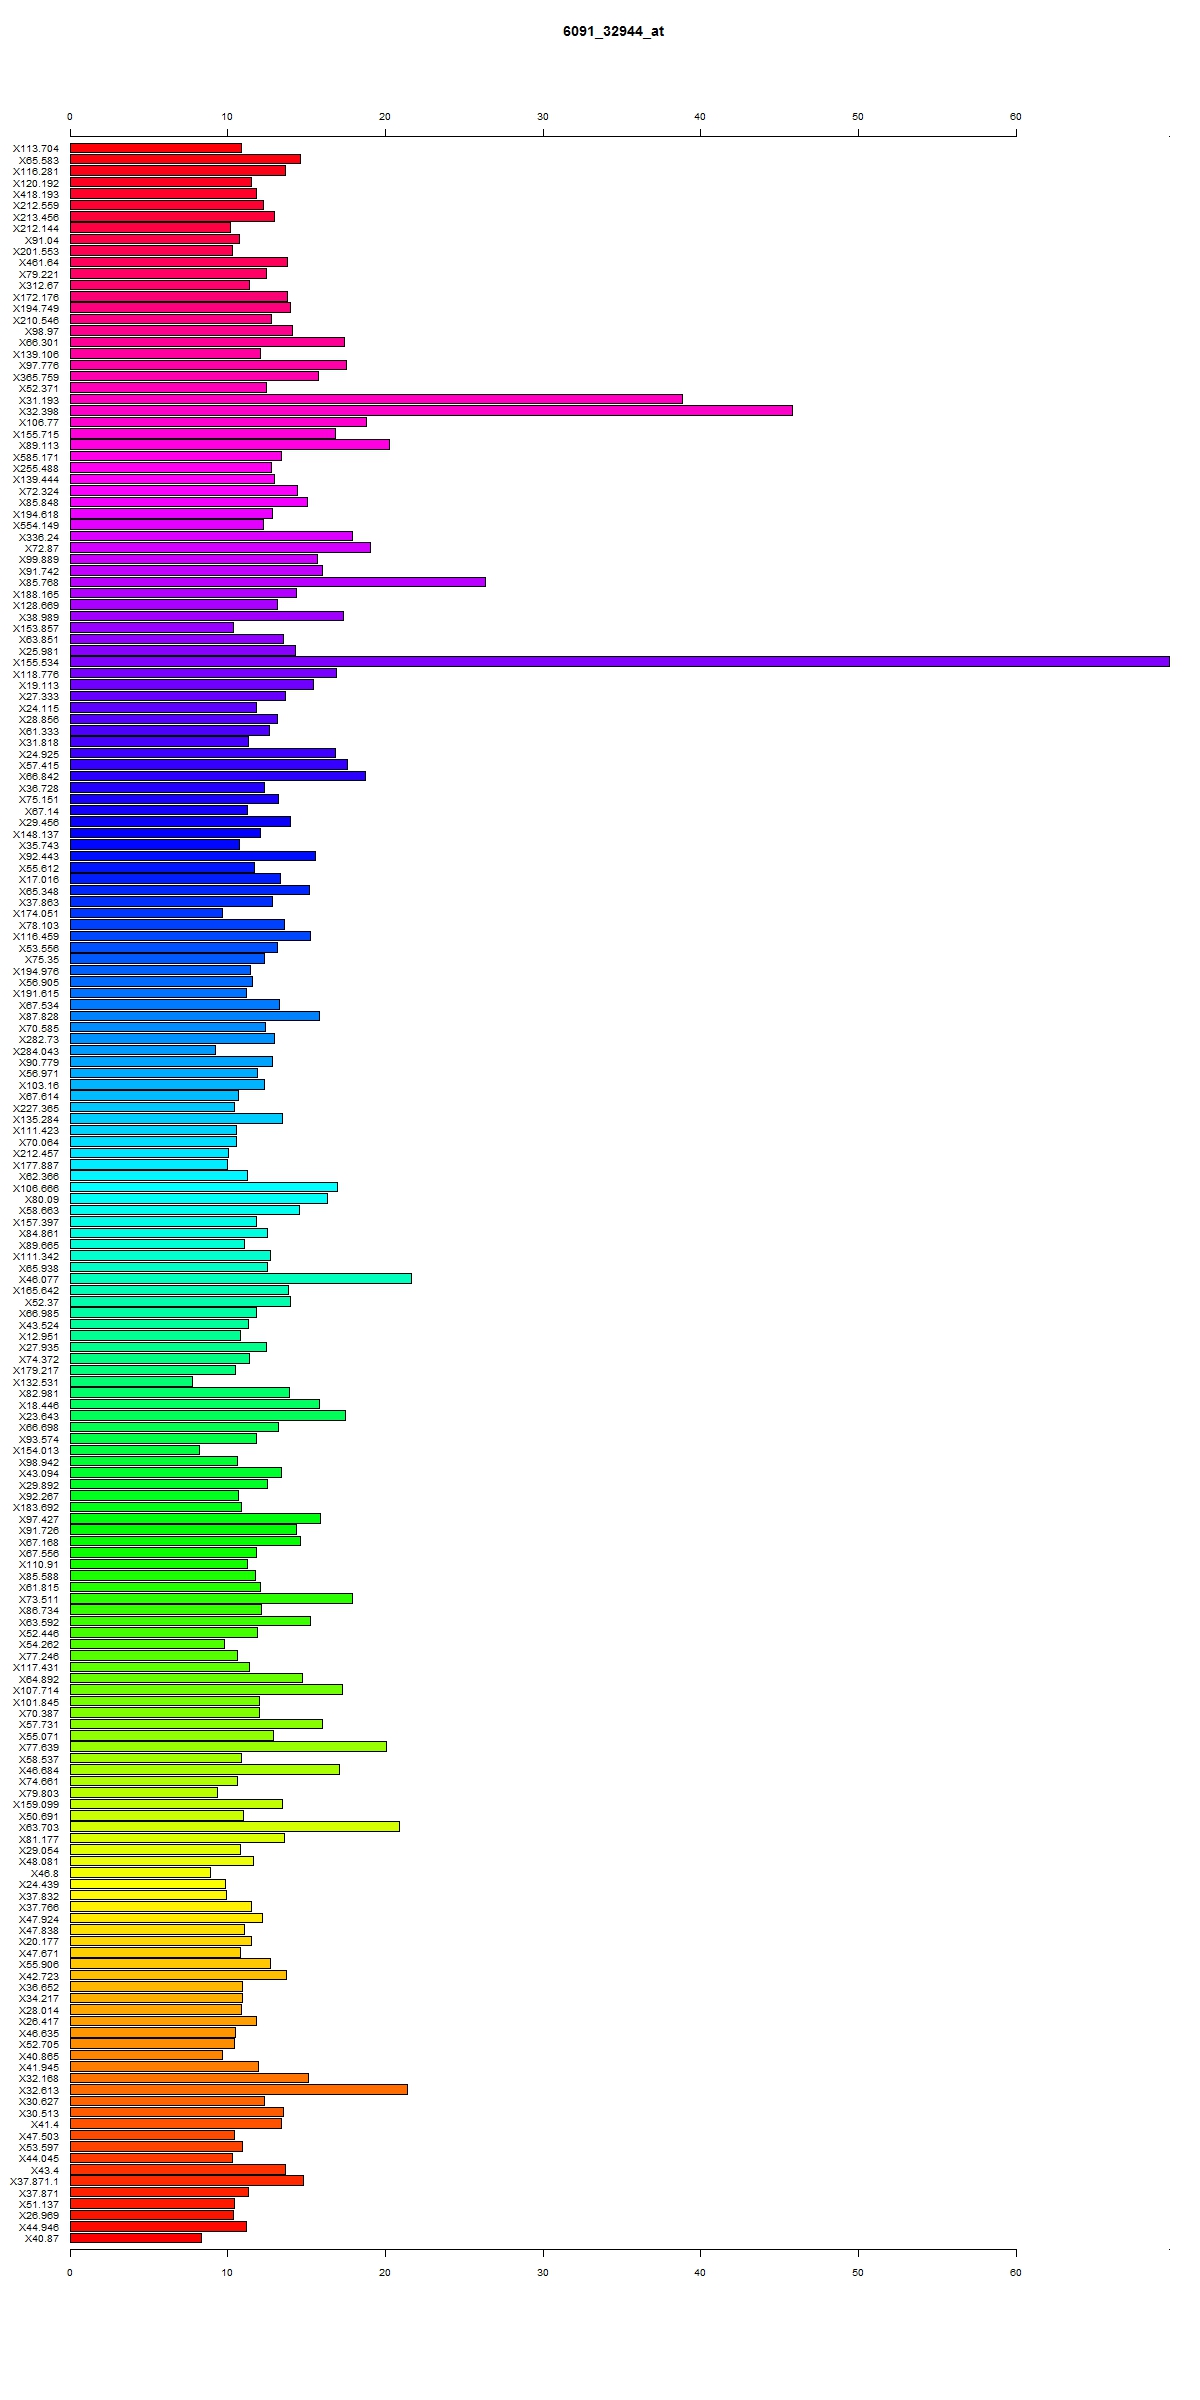The width and height of the screenshot is (1200, 2400).
Task: Select the X38.989 row label
Action: coord(39,617)
